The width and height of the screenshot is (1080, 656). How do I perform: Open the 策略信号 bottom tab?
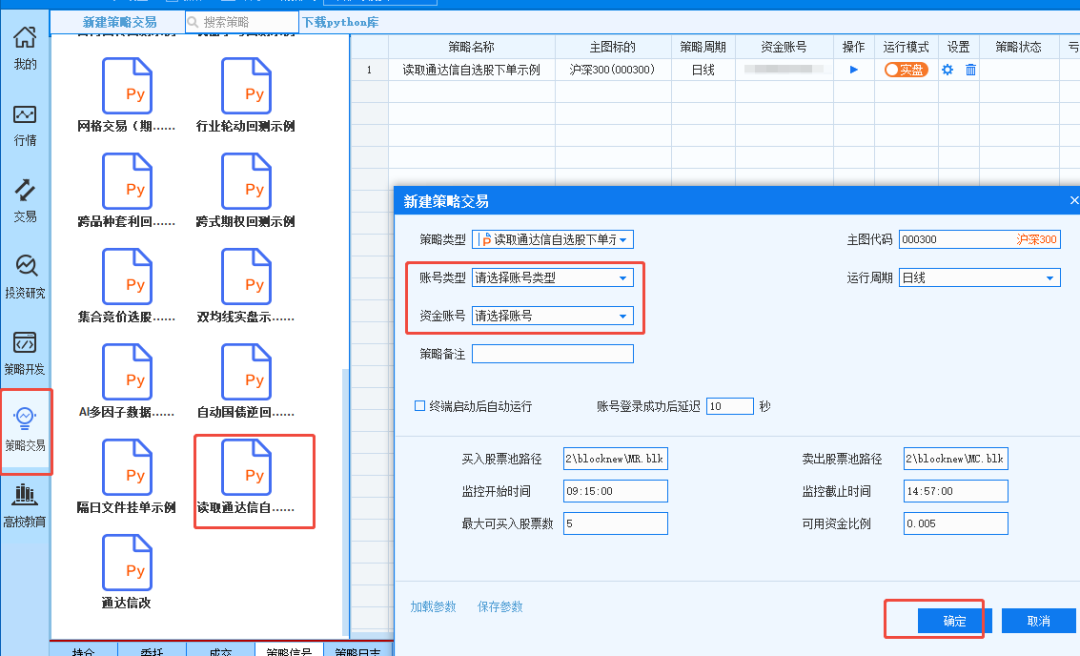coord(289,650)
